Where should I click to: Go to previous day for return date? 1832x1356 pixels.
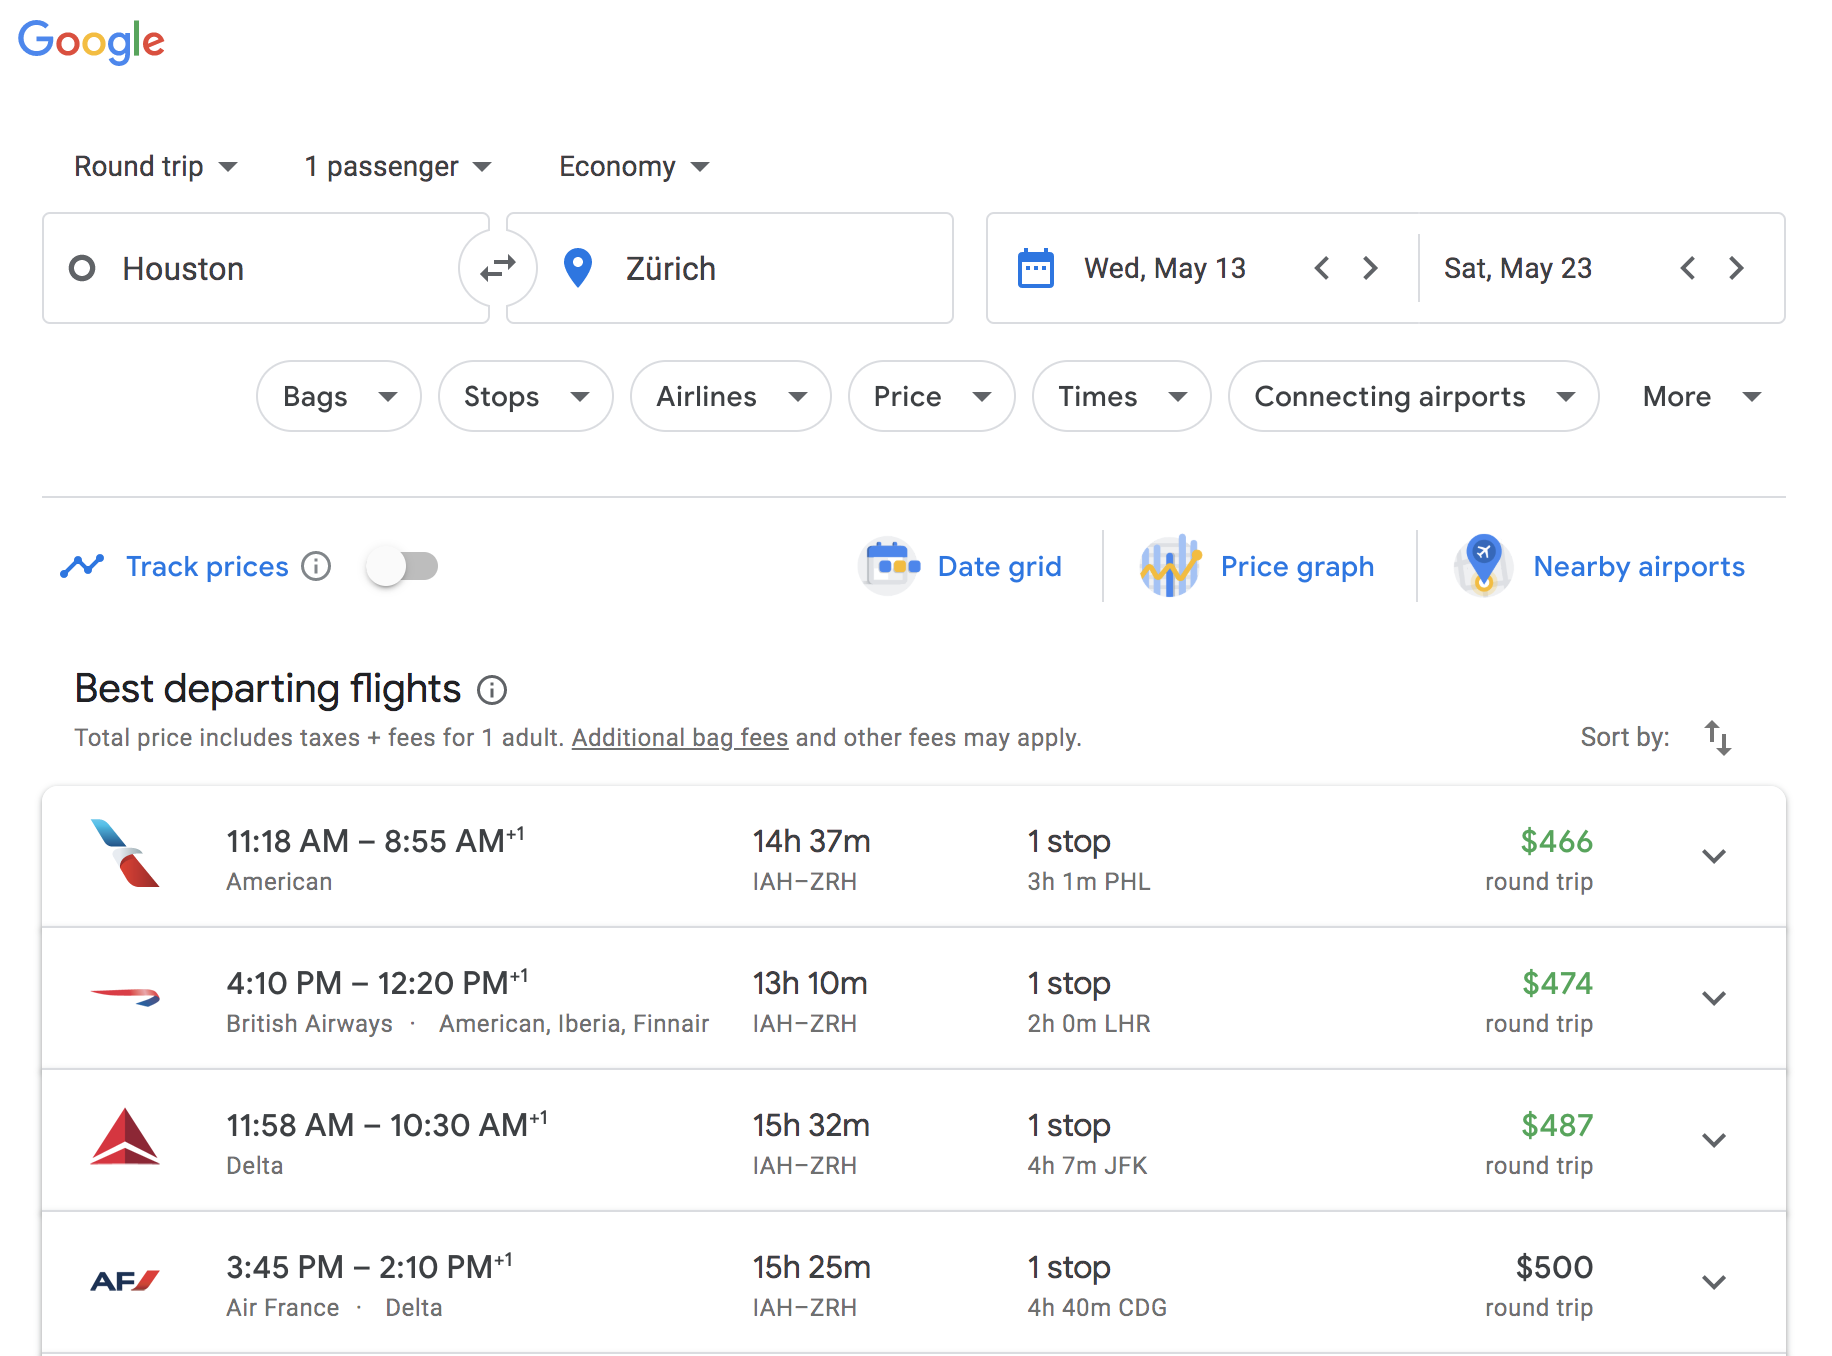click(x=1687, y=268)
